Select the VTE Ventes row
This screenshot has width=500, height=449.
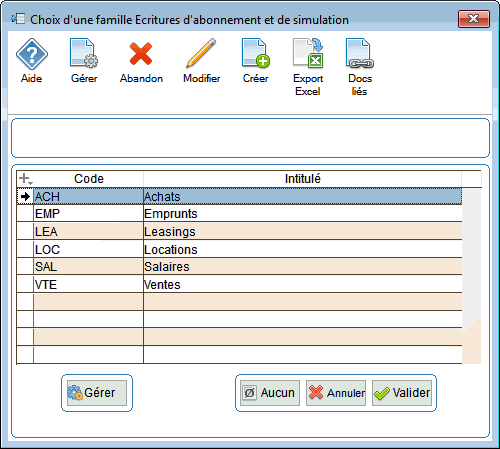[x=239, y=284]
